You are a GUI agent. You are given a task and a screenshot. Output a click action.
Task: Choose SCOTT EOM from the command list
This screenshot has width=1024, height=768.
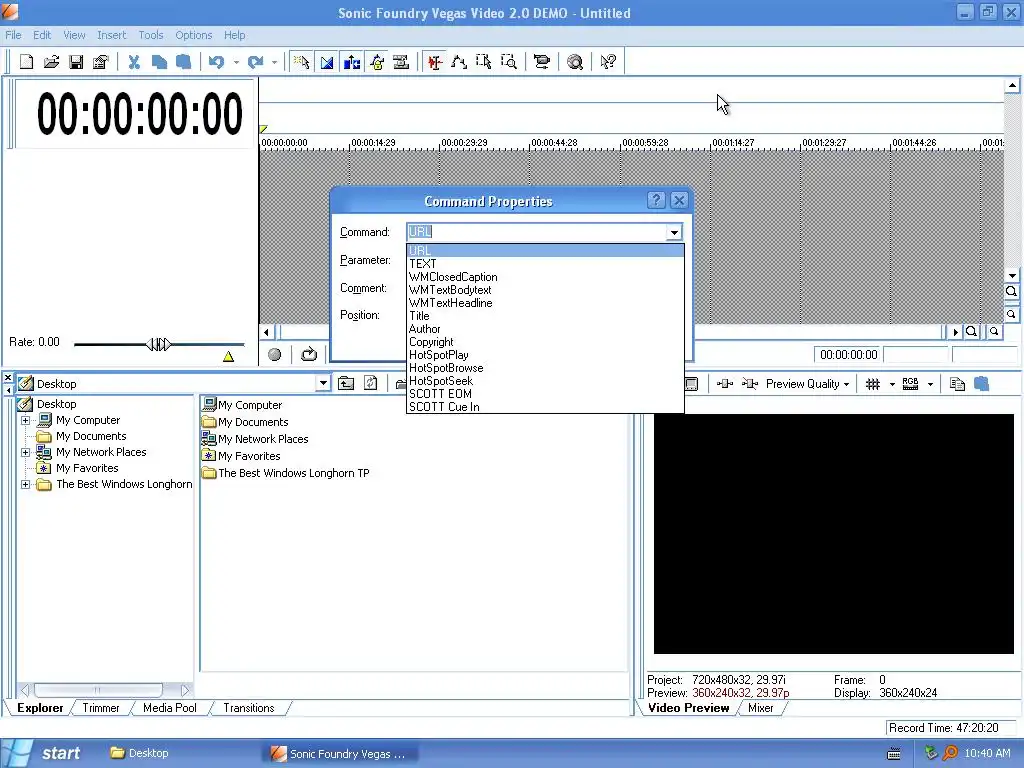[545, 394]
